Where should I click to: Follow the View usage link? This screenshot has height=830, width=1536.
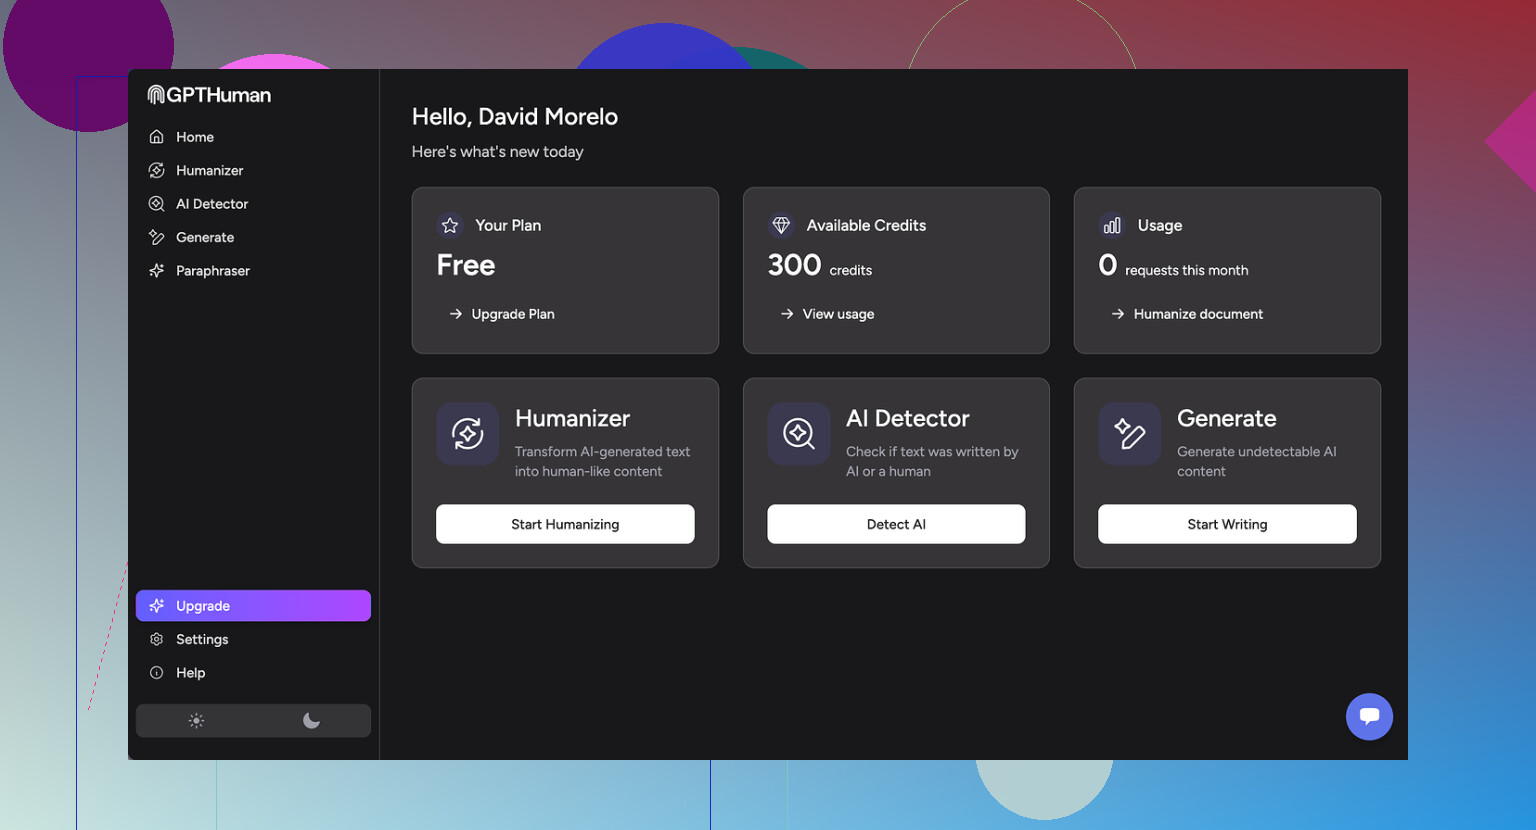(838, 313)
